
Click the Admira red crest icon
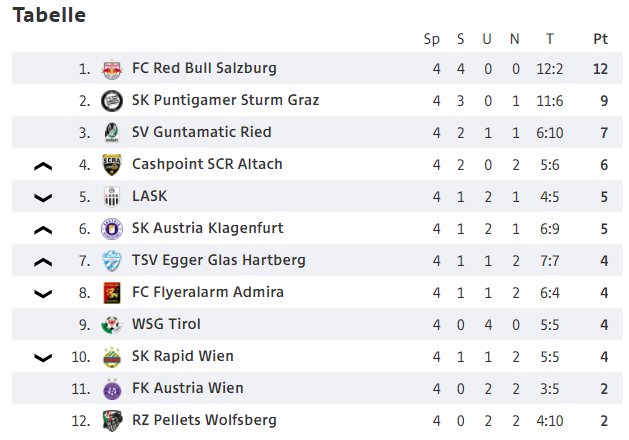(x=112, y=293)
